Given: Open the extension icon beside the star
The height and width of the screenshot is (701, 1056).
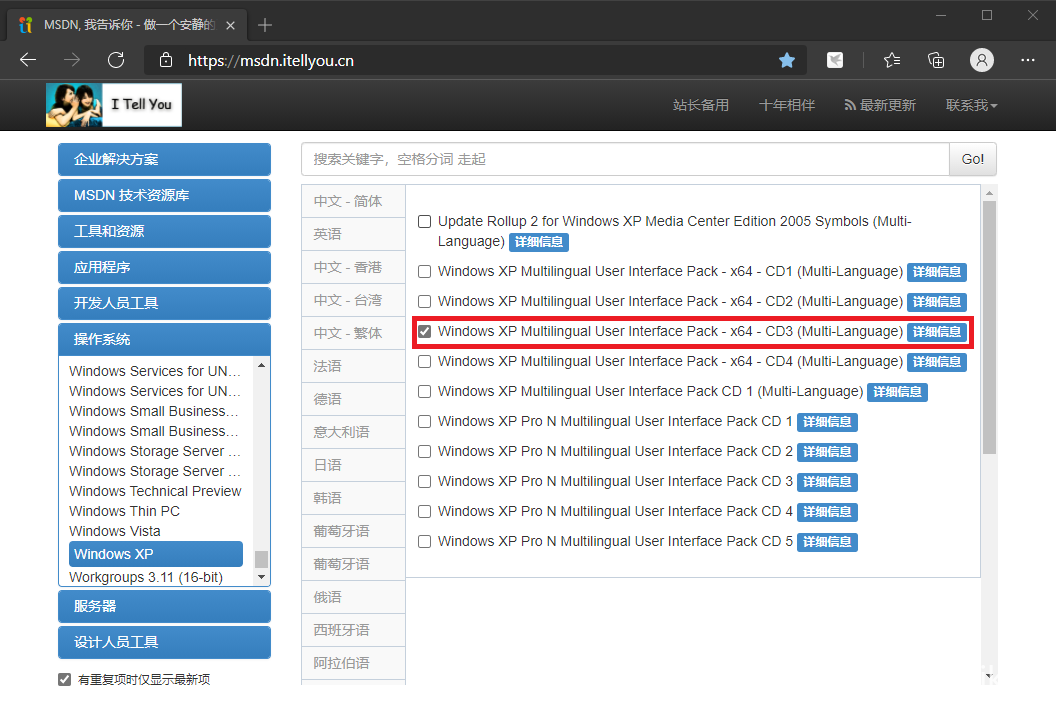Looking at the screenshot, I should click(x=835, y=61).
